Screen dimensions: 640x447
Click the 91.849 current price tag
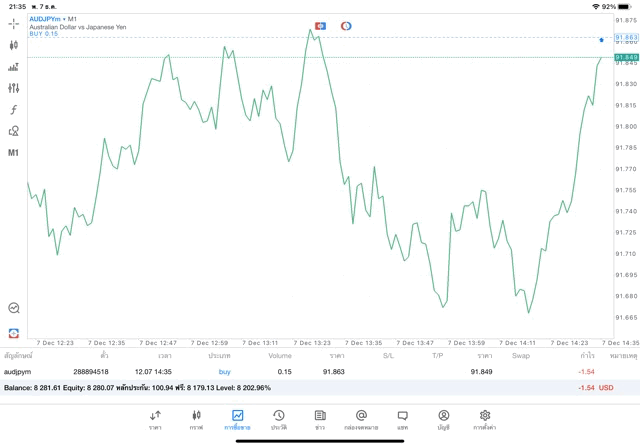[626, 57]
